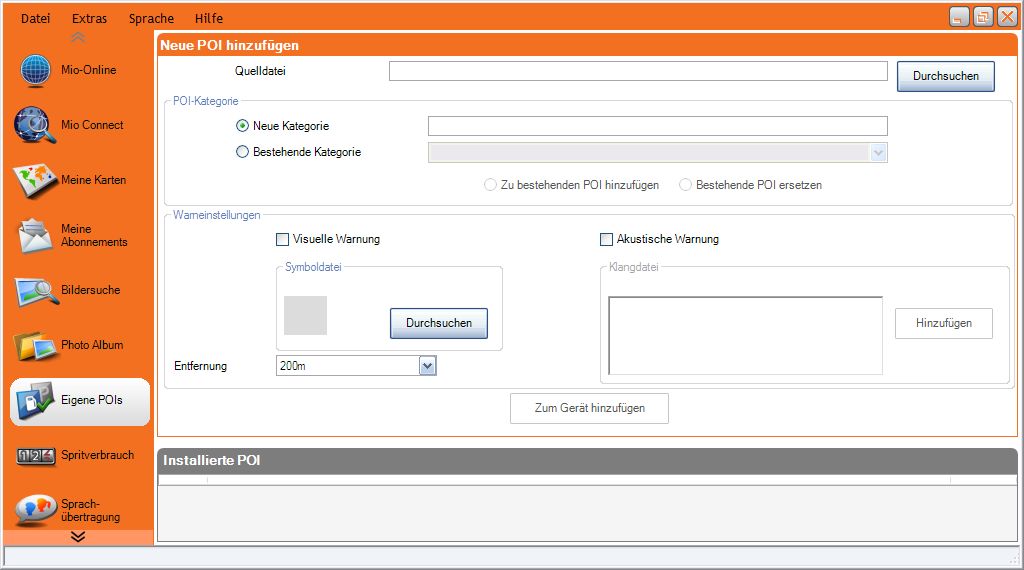Tick the Akustische Warnung checkbox
Screen dimensions: 1024x570
coord(606,239)
